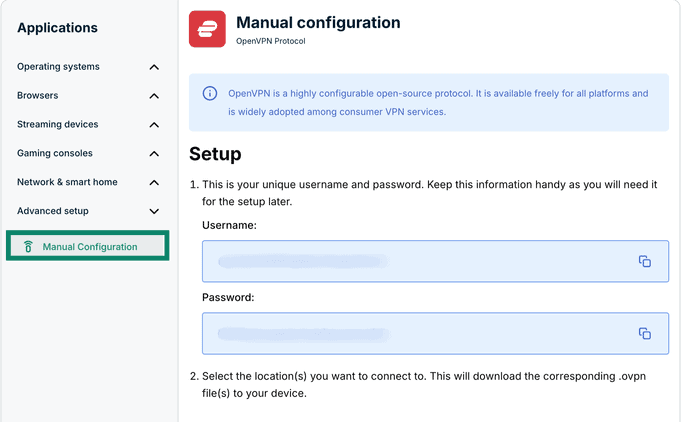
Task: Click step 1 unique username instruction text
Action: [429, 193]
